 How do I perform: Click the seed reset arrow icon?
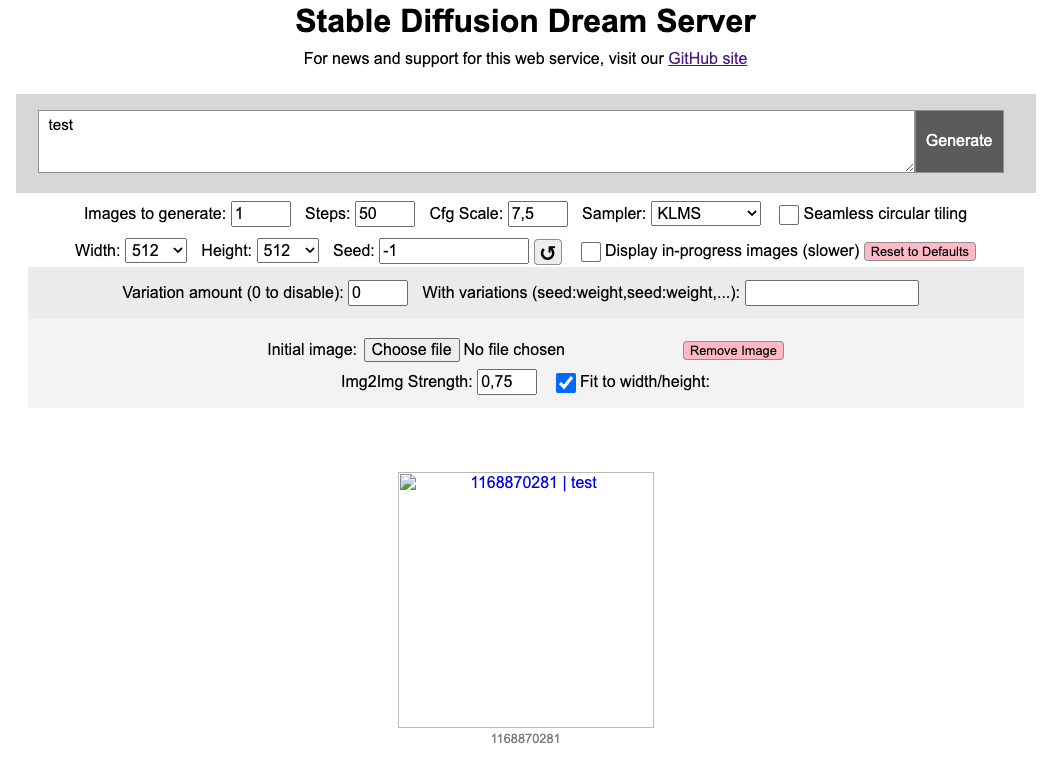pos(547,252)
